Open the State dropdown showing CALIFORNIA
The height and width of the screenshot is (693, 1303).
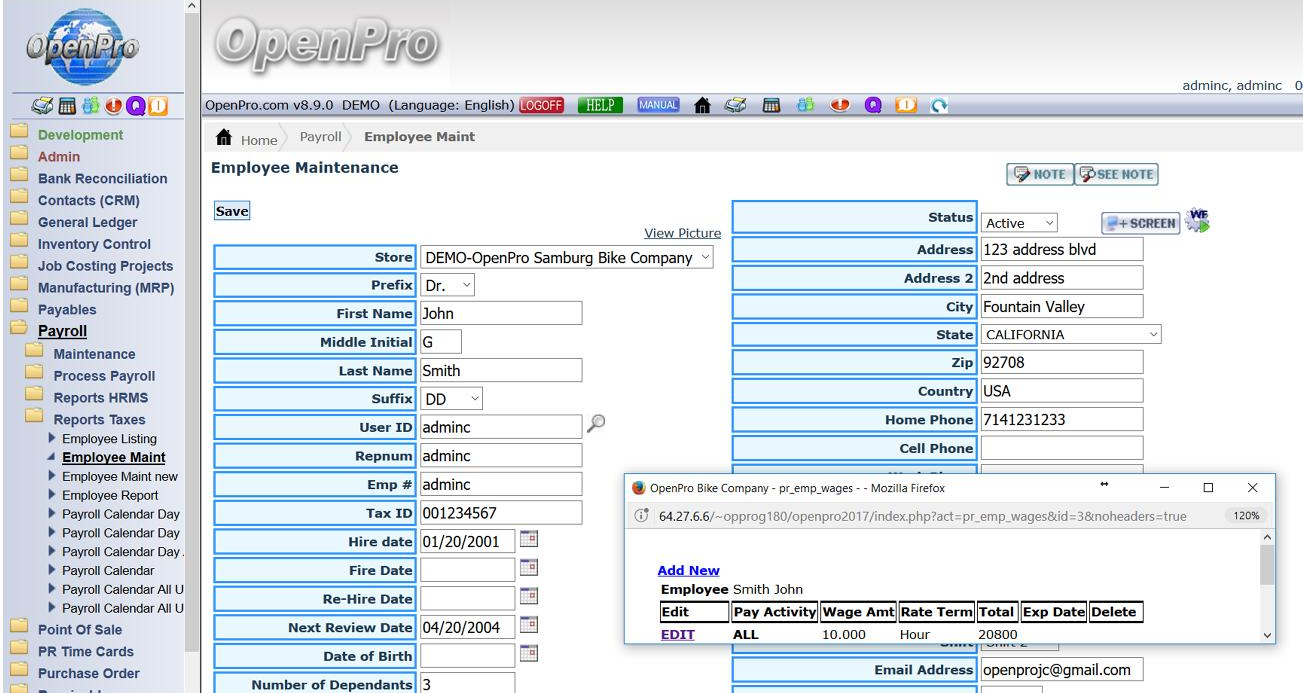tap(1070, 335)
